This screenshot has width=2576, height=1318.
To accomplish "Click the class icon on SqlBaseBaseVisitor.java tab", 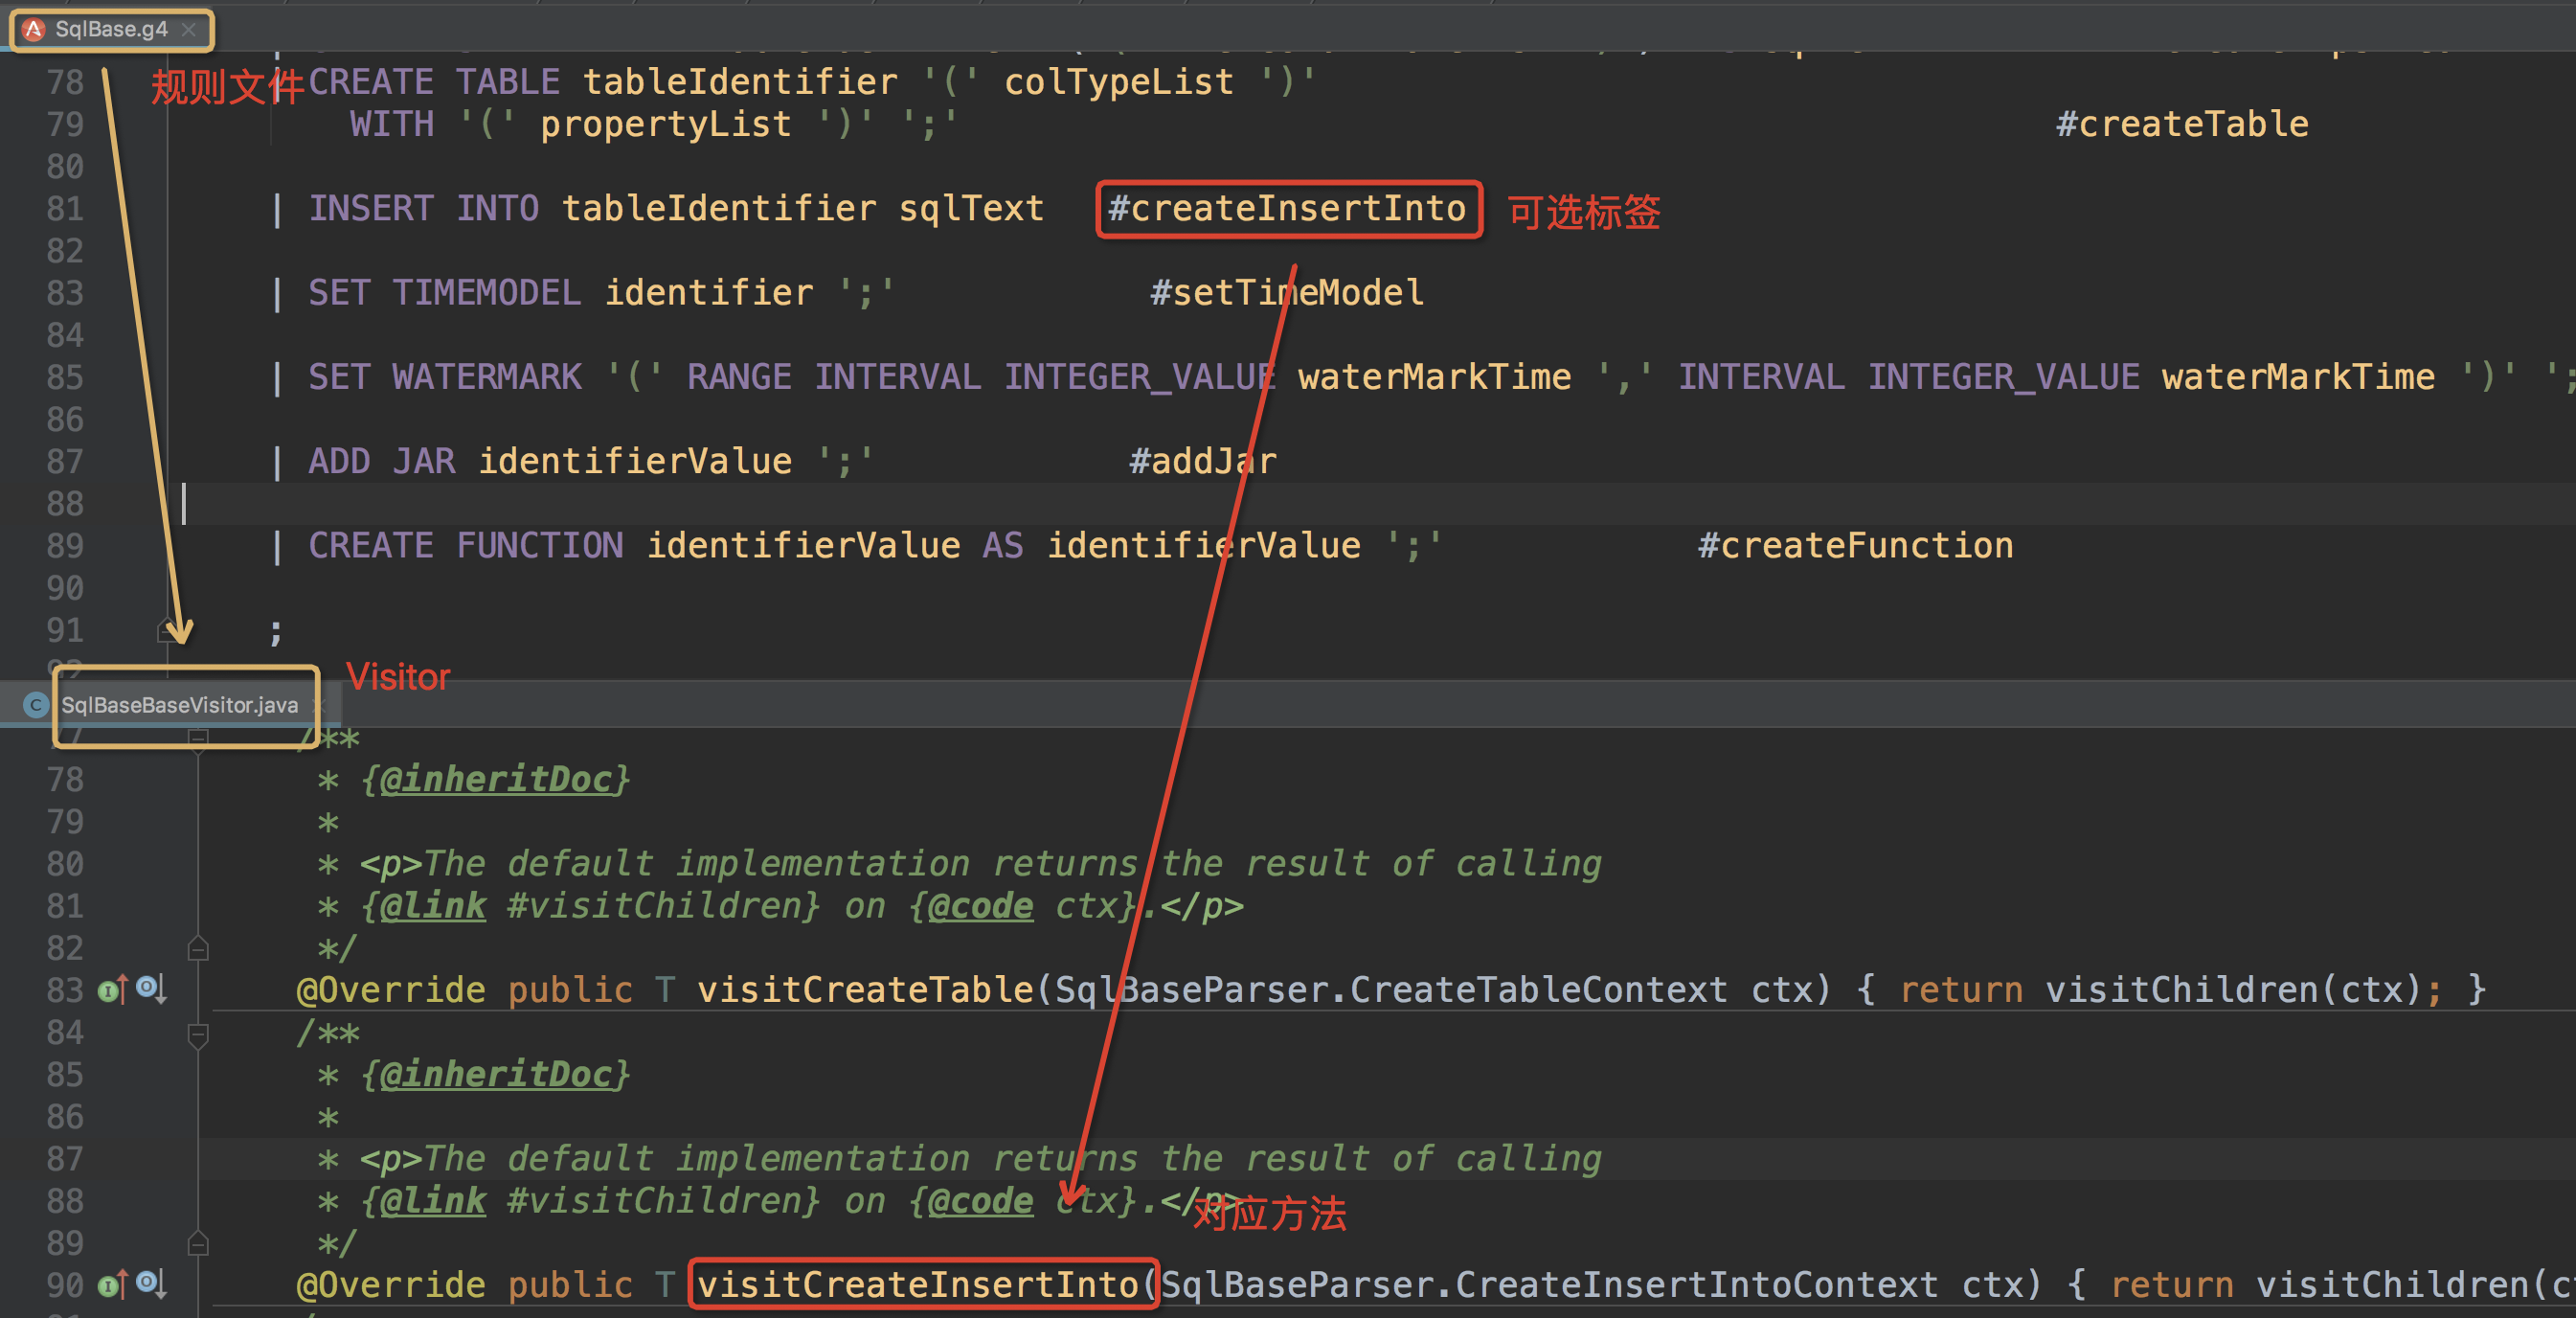I will (36, 705).
